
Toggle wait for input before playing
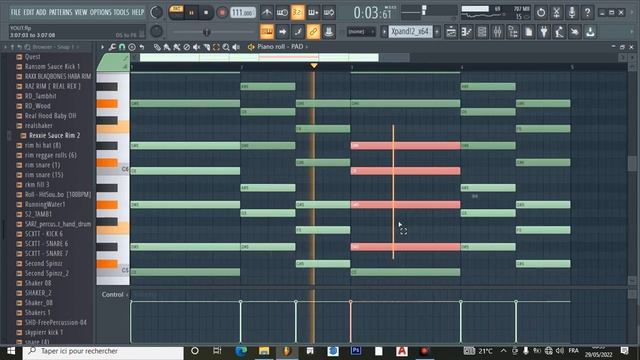click(x=282, y=13)
